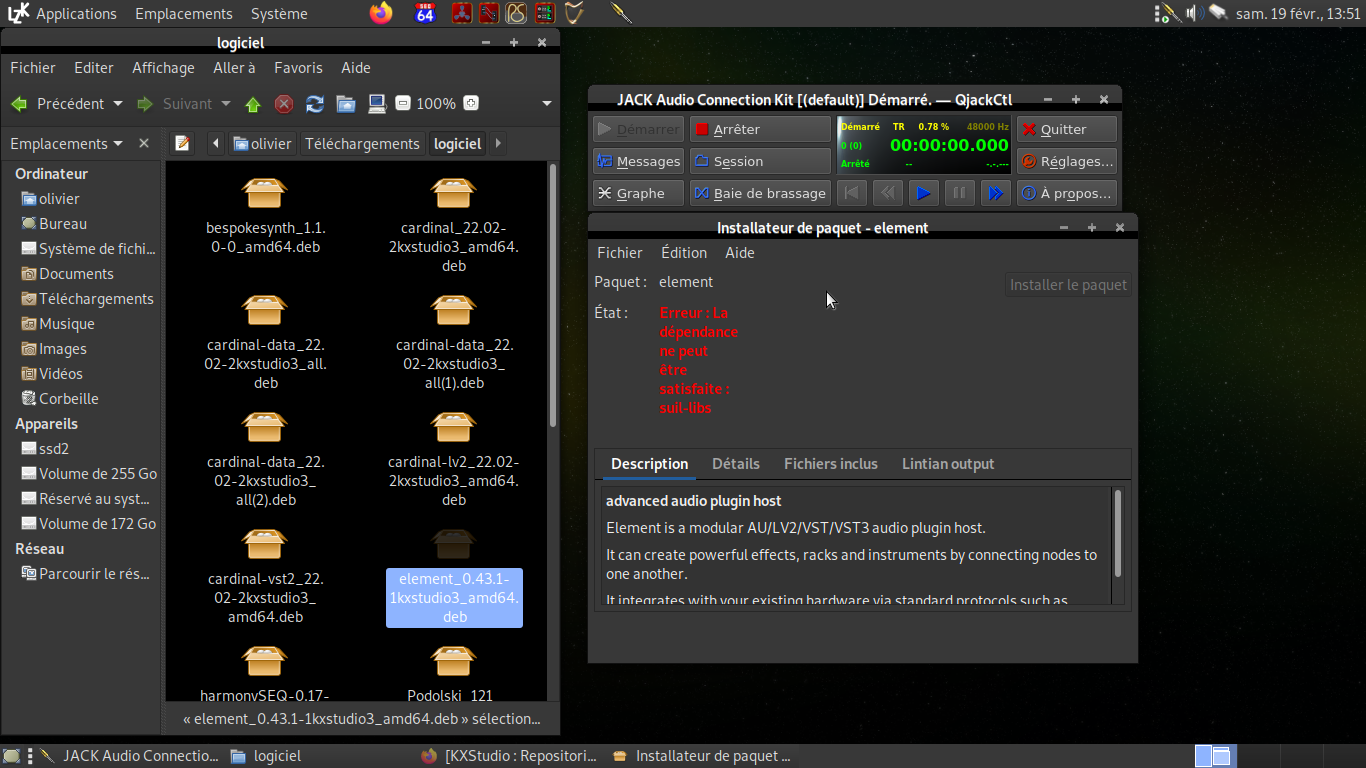Open the JACK Session button
Viewport: 1366px width, 768px height.
point(760,161)
